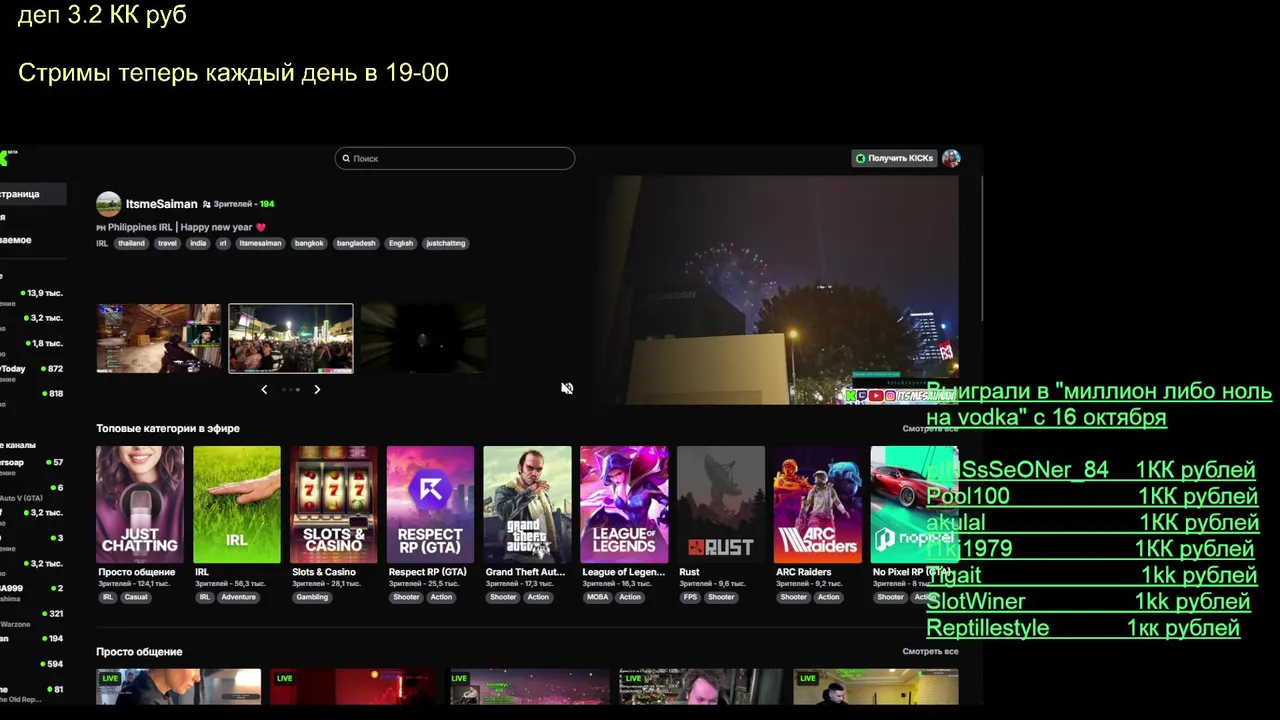Select the thailand tag
1280x720 pixels.
pos(131,243)
